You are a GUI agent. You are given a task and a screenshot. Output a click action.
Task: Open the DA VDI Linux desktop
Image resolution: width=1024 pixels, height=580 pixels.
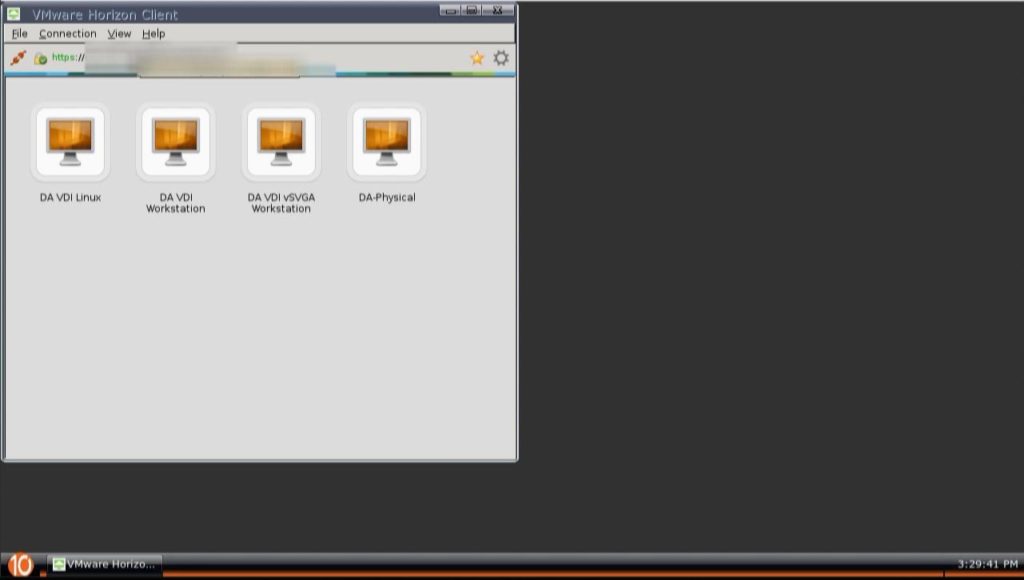70,142
